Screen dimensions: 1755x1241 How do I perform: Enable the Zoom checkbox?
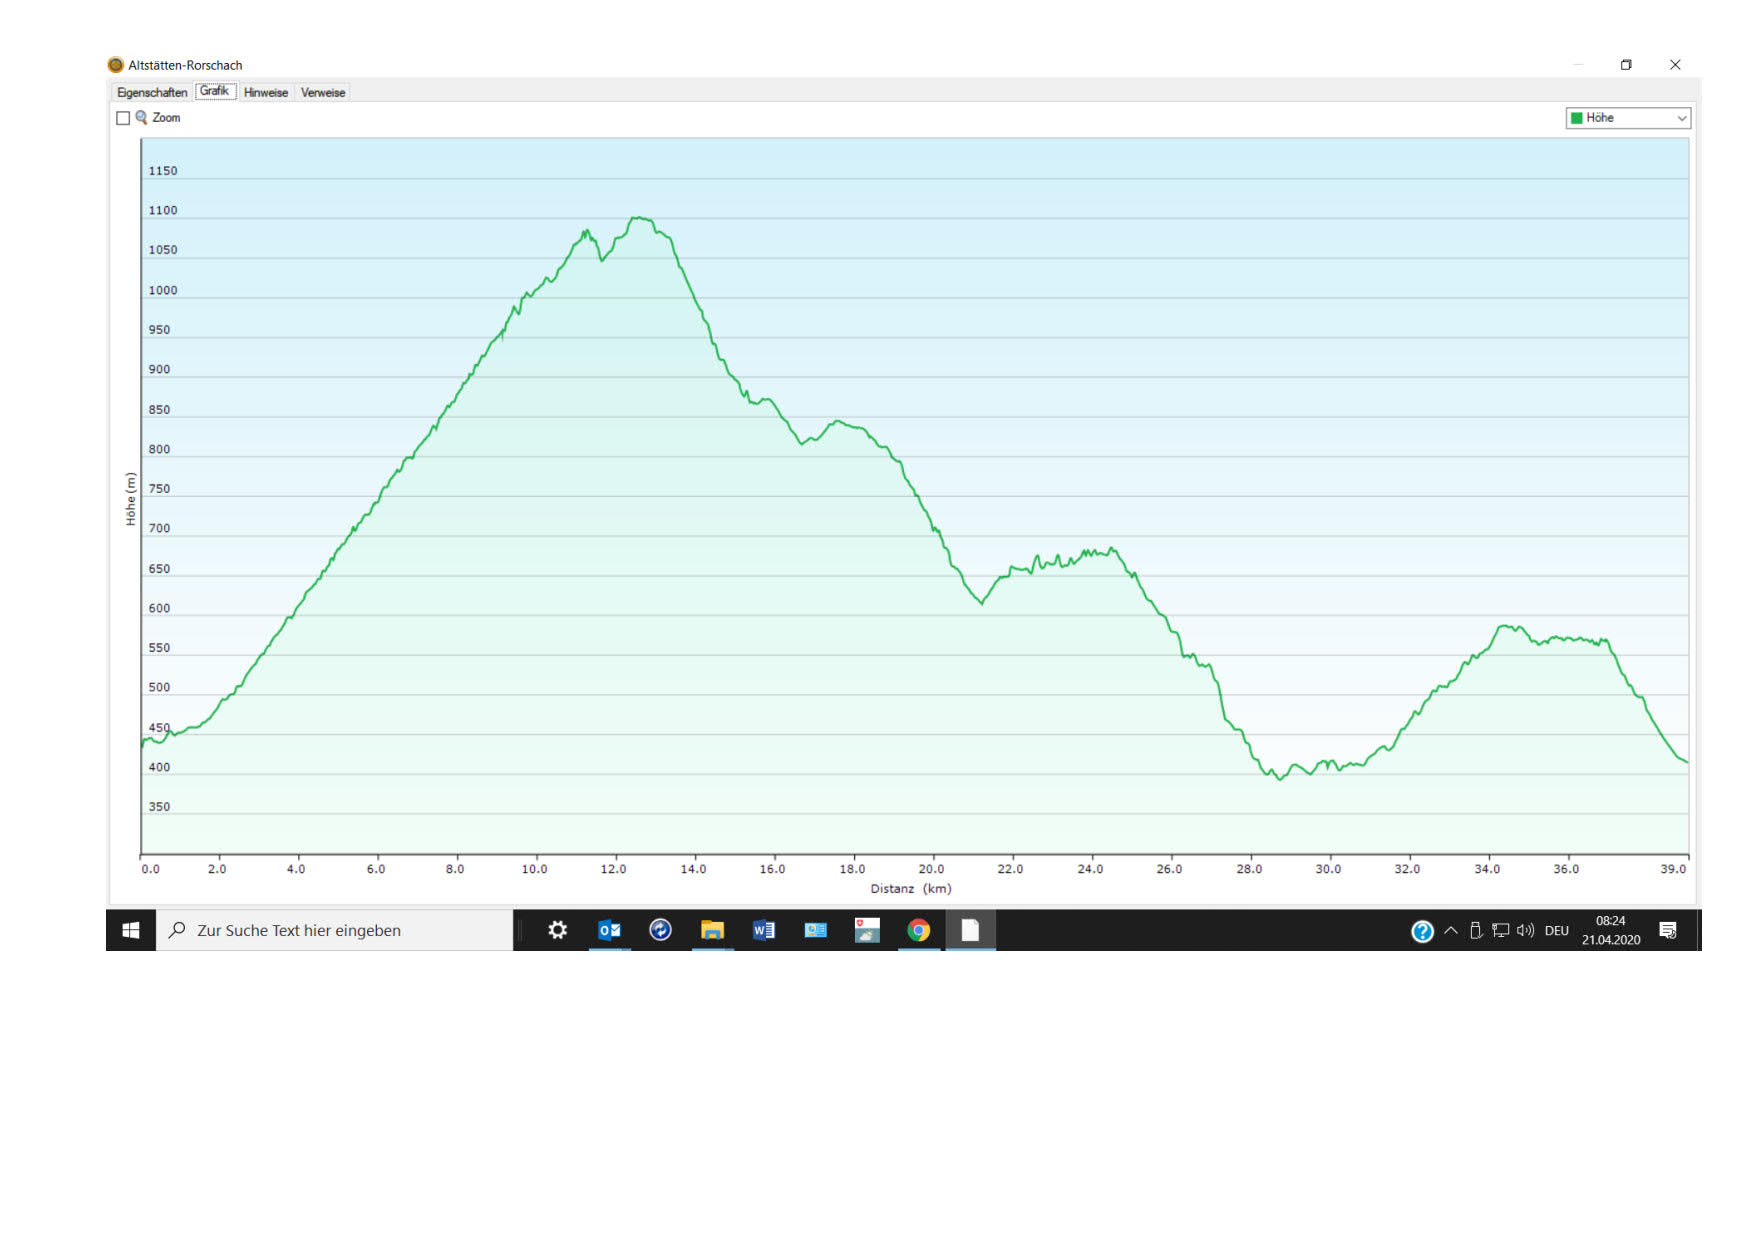click(x=123, y=118)
